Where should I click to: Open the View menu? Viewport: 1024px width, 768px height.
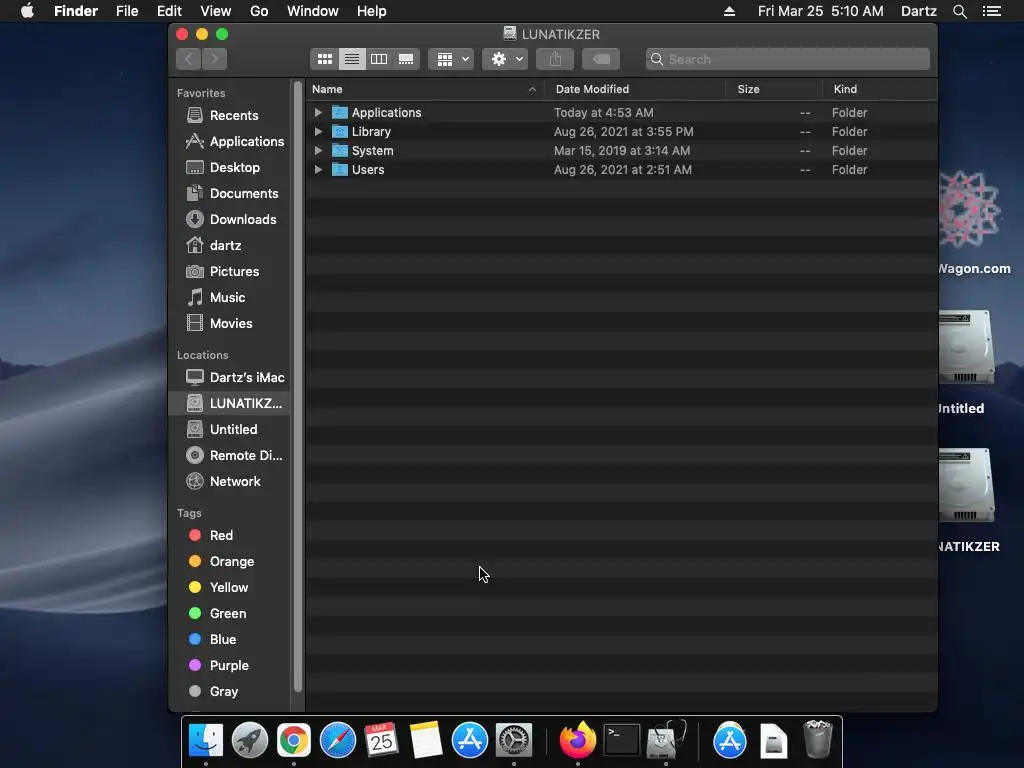(216, 11)
